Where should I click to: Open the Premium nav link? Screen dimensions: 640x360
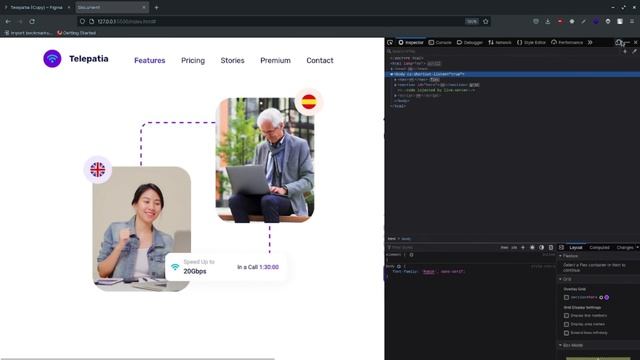(276, 60)
